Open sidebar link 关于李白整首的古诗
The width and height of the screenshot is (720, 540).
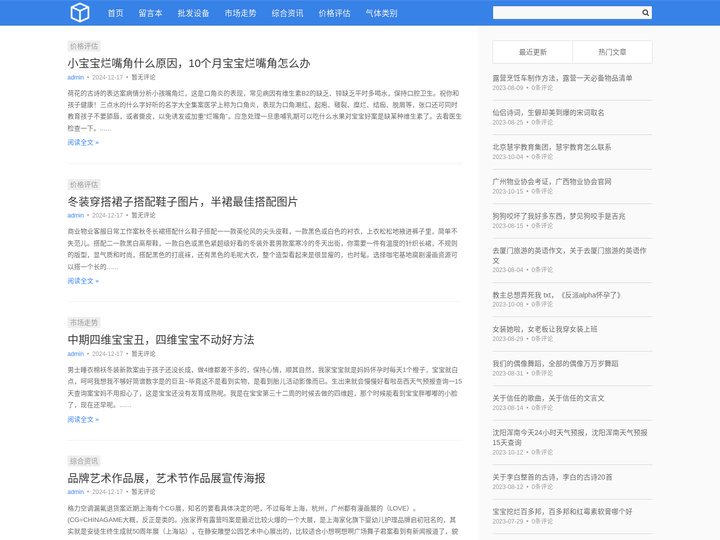pyautogui.click(x=552, y=477)
